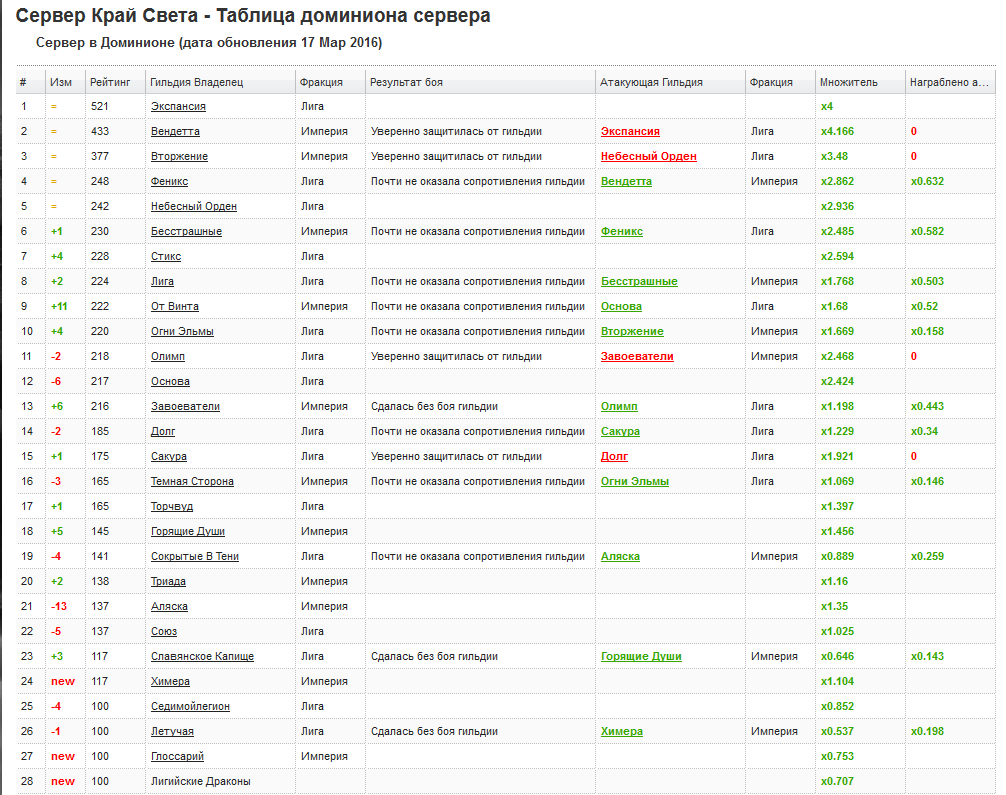Open the Лига guild owner link in row 8
The width and height of the screenshot is (1006, 795).
(x=162, y=282)
